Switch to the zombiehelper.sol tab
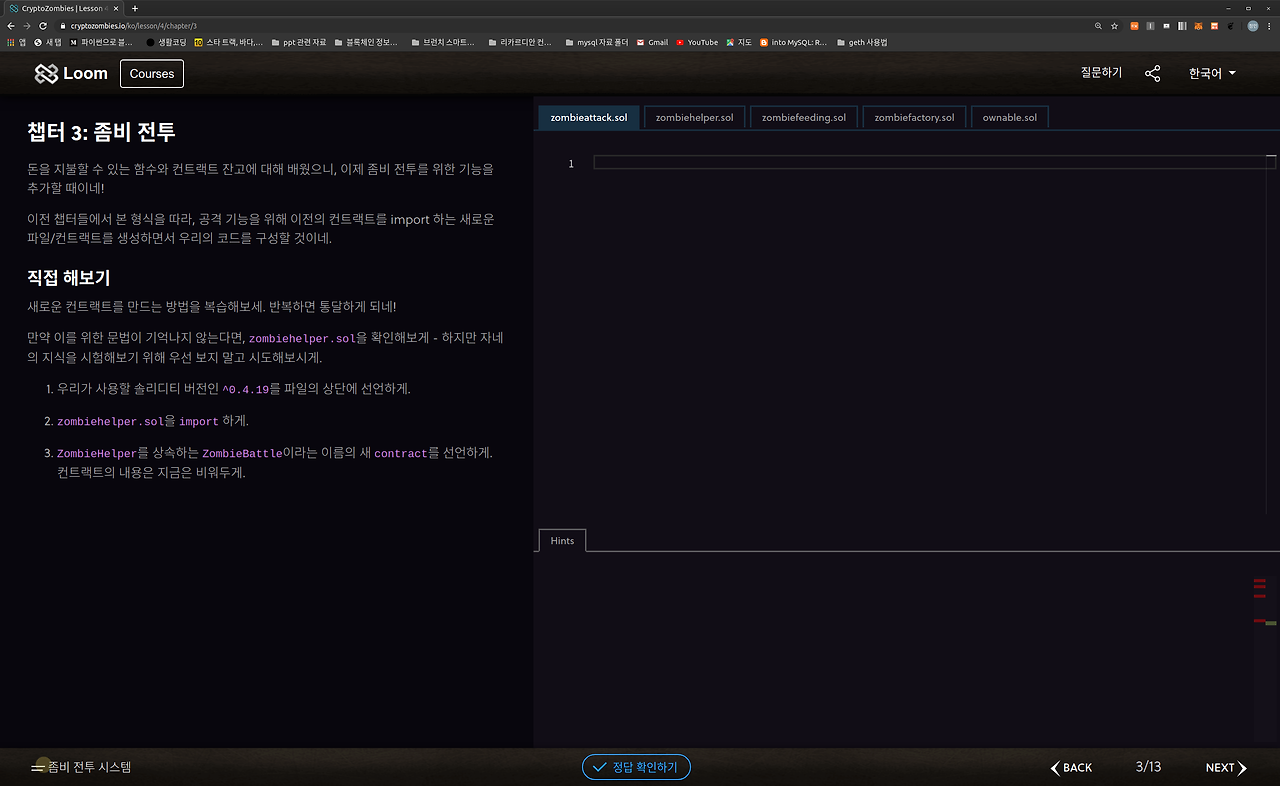The height and width of the screenshot is (786, 1280). pos(695,118)
